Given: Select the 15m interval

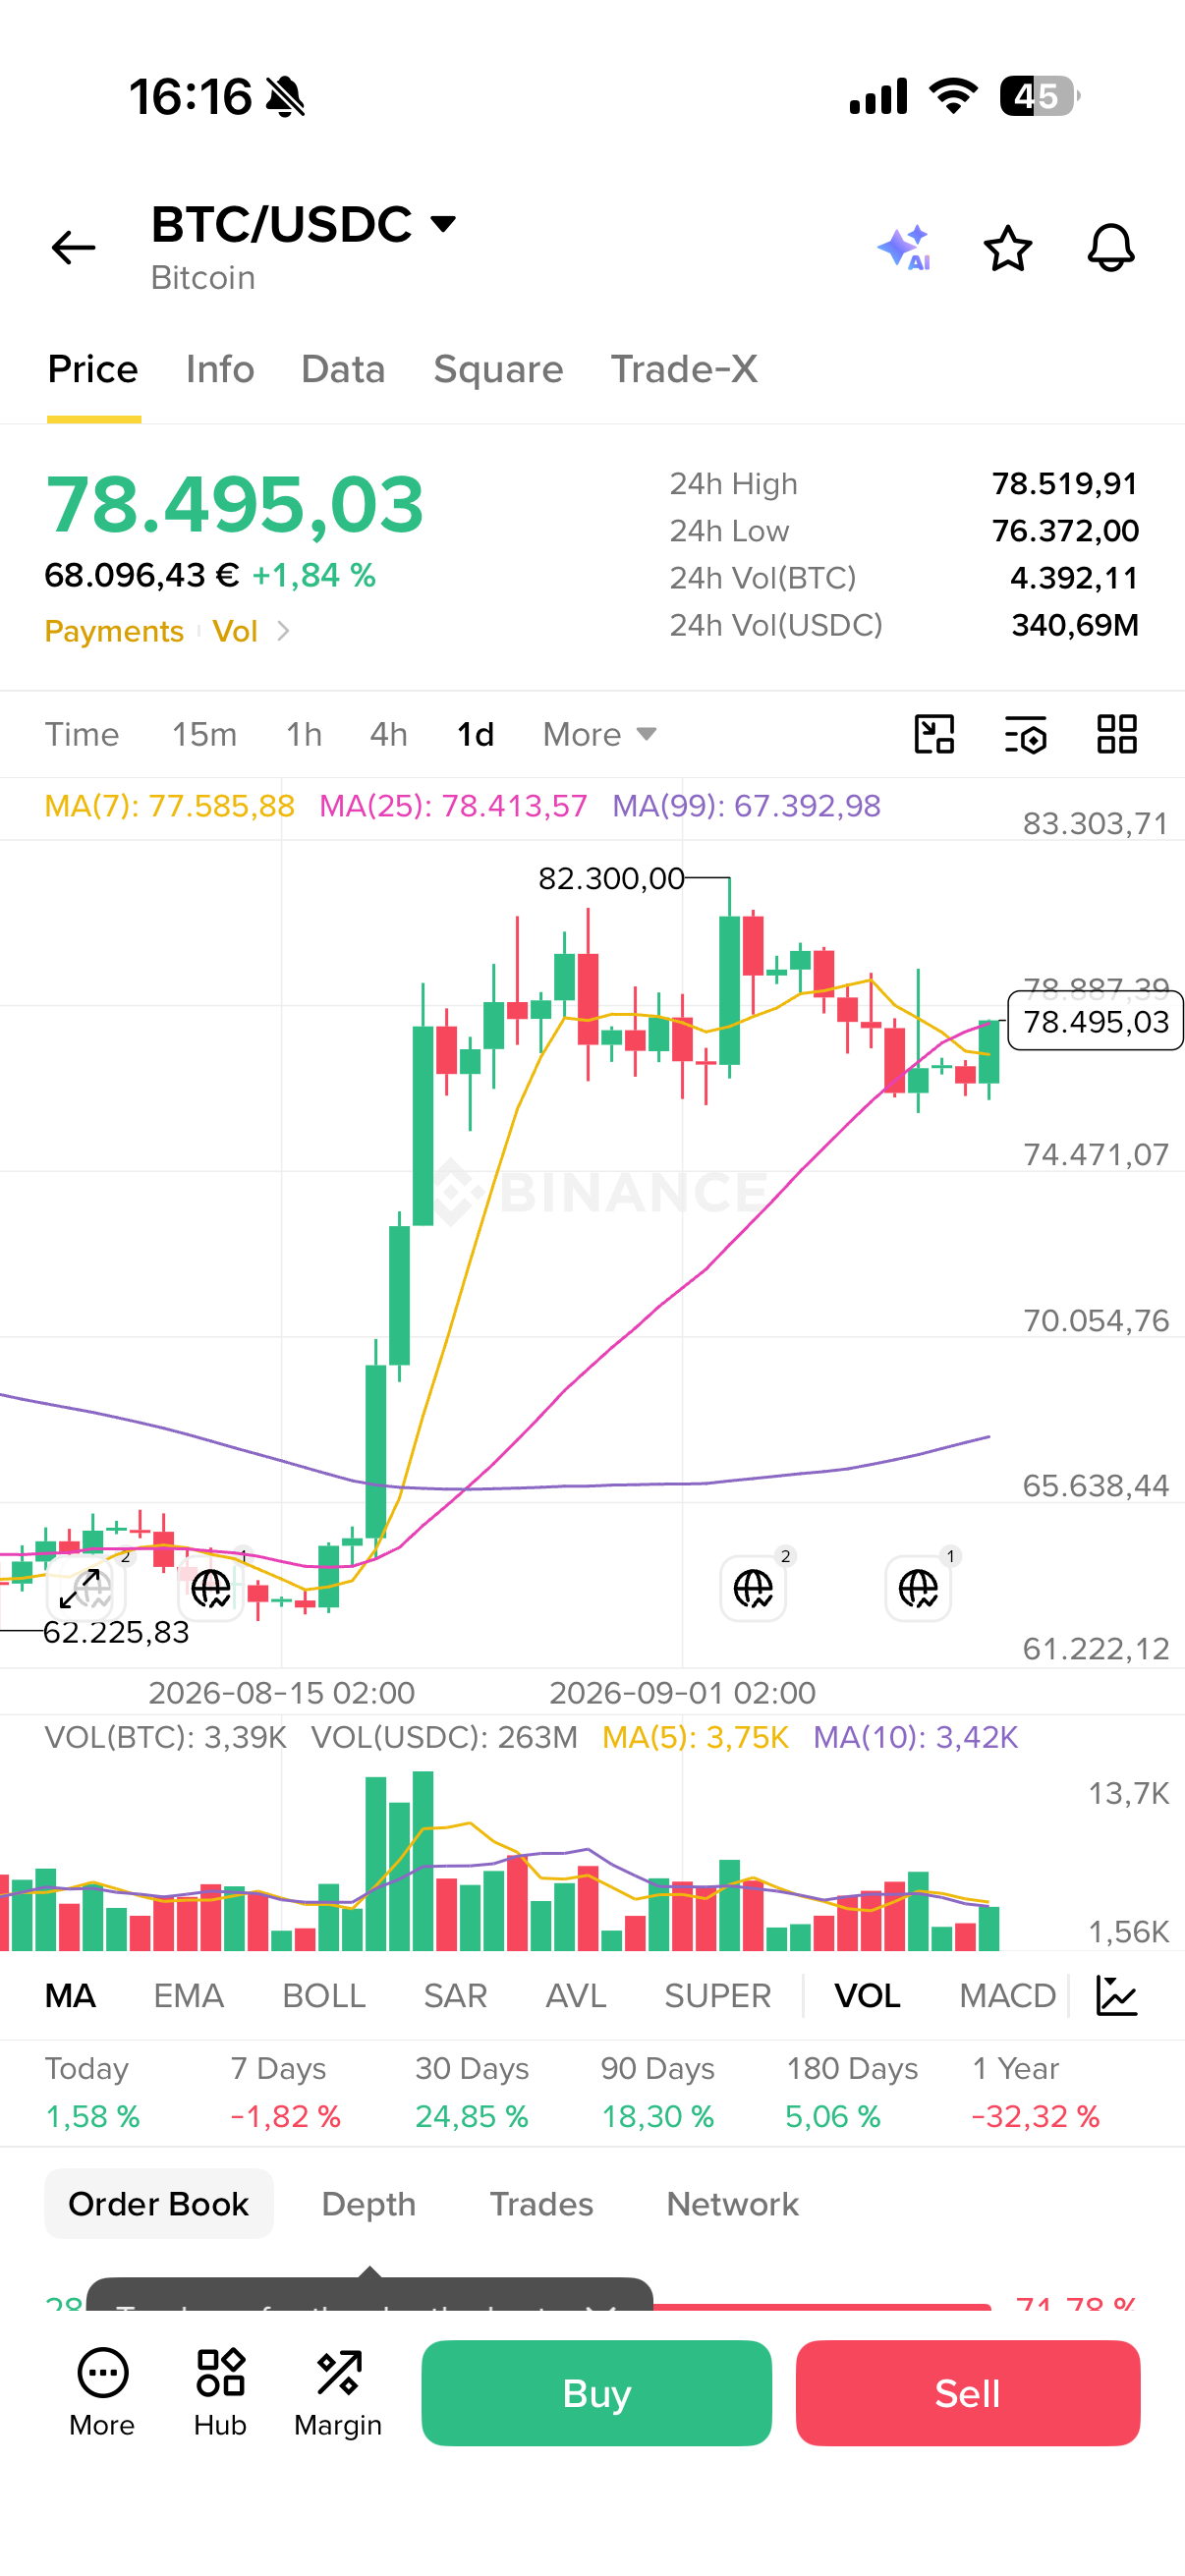Looking at the screenshot, I should pos(204,734).
